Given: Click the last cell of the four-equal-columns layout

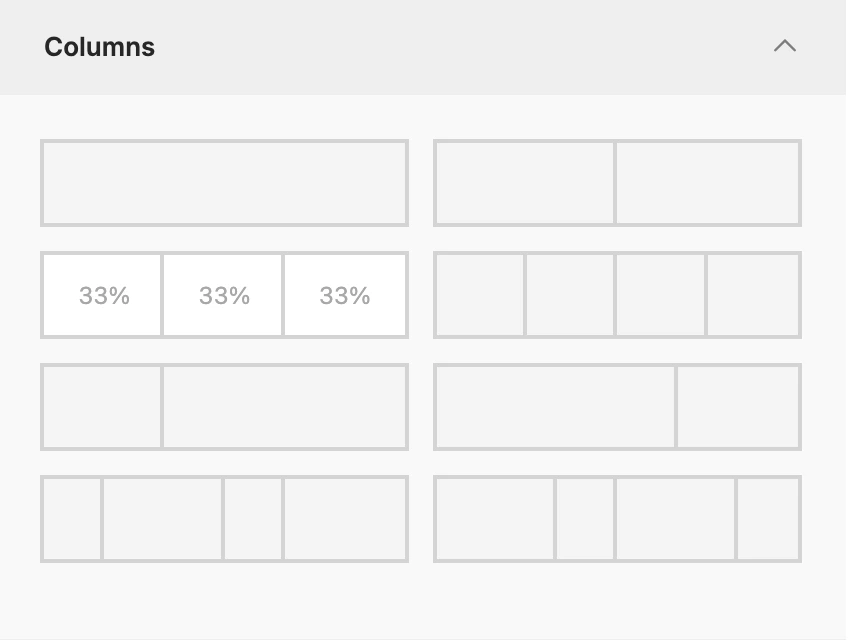Looking at the screenshot, I should [753, 295].
